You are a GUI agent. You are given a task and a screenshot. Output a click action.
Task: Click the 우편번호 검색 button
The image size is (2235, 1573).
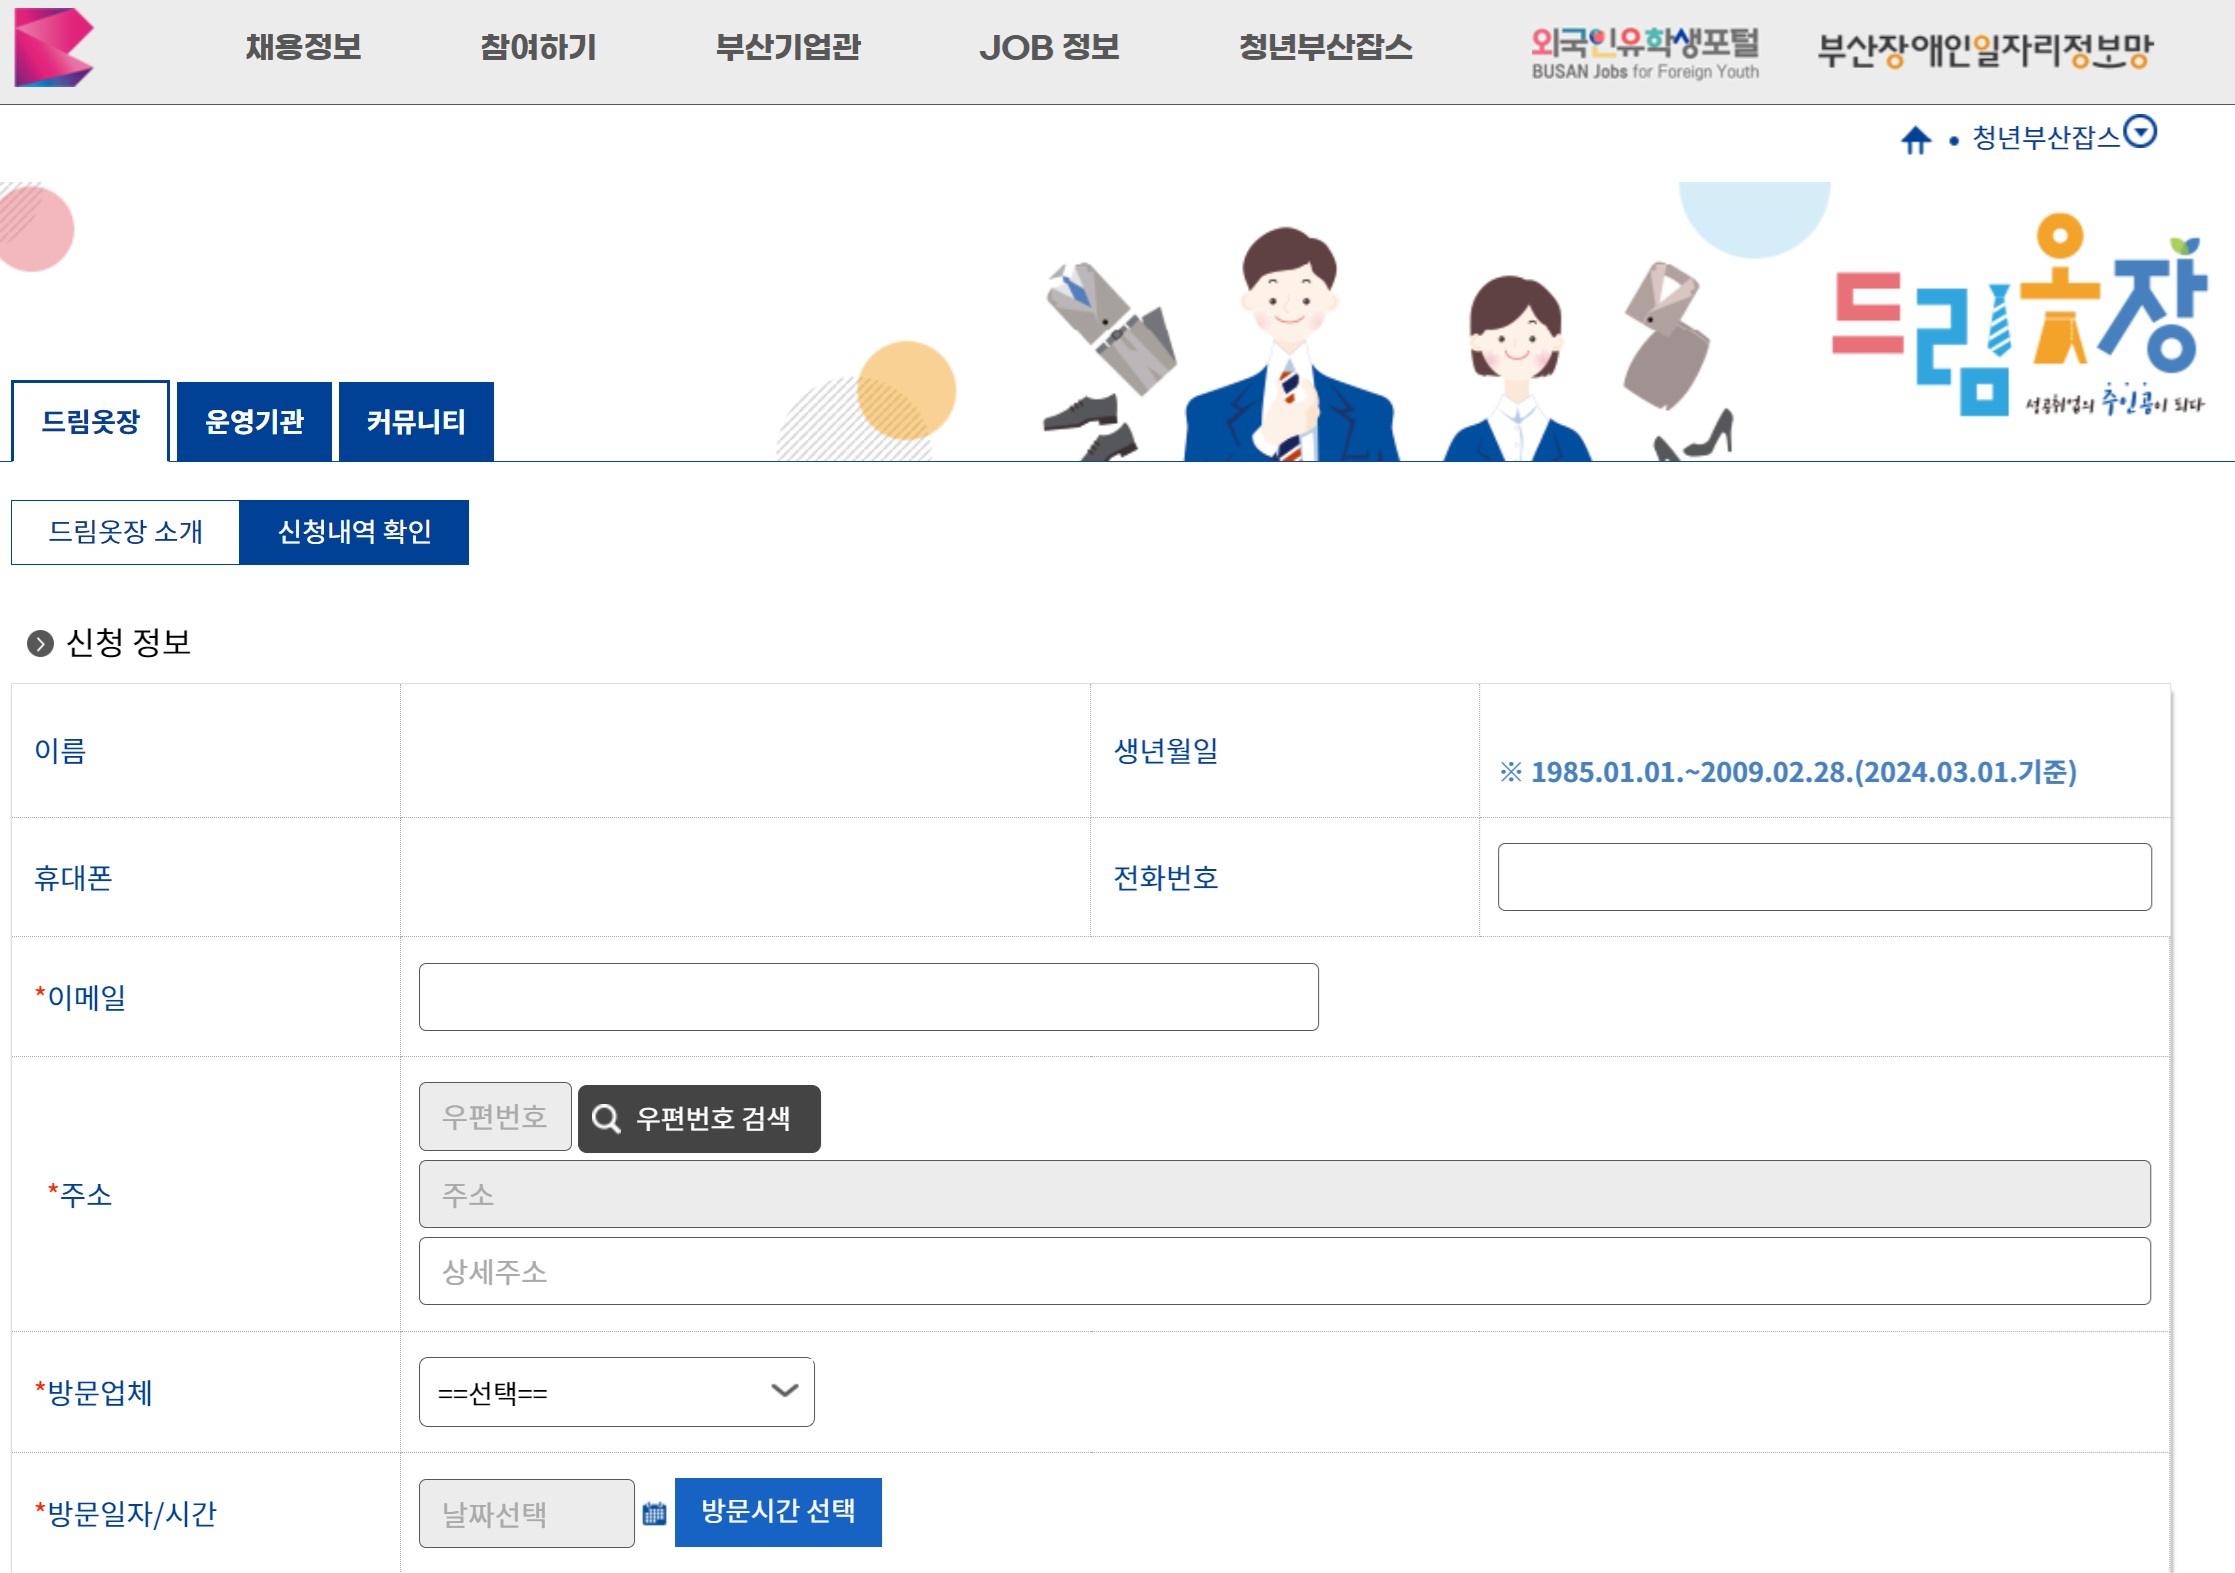699,1118
